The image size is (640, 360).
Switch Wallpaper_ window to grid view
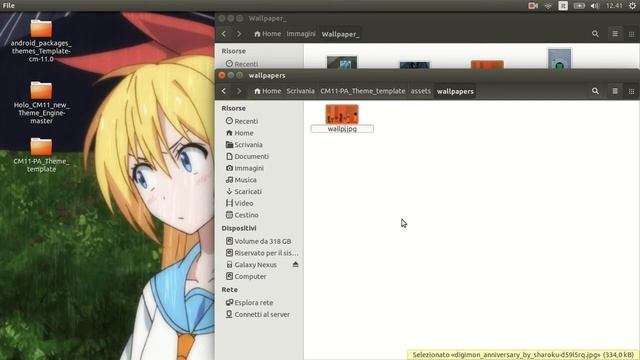[x=631, y=34]
